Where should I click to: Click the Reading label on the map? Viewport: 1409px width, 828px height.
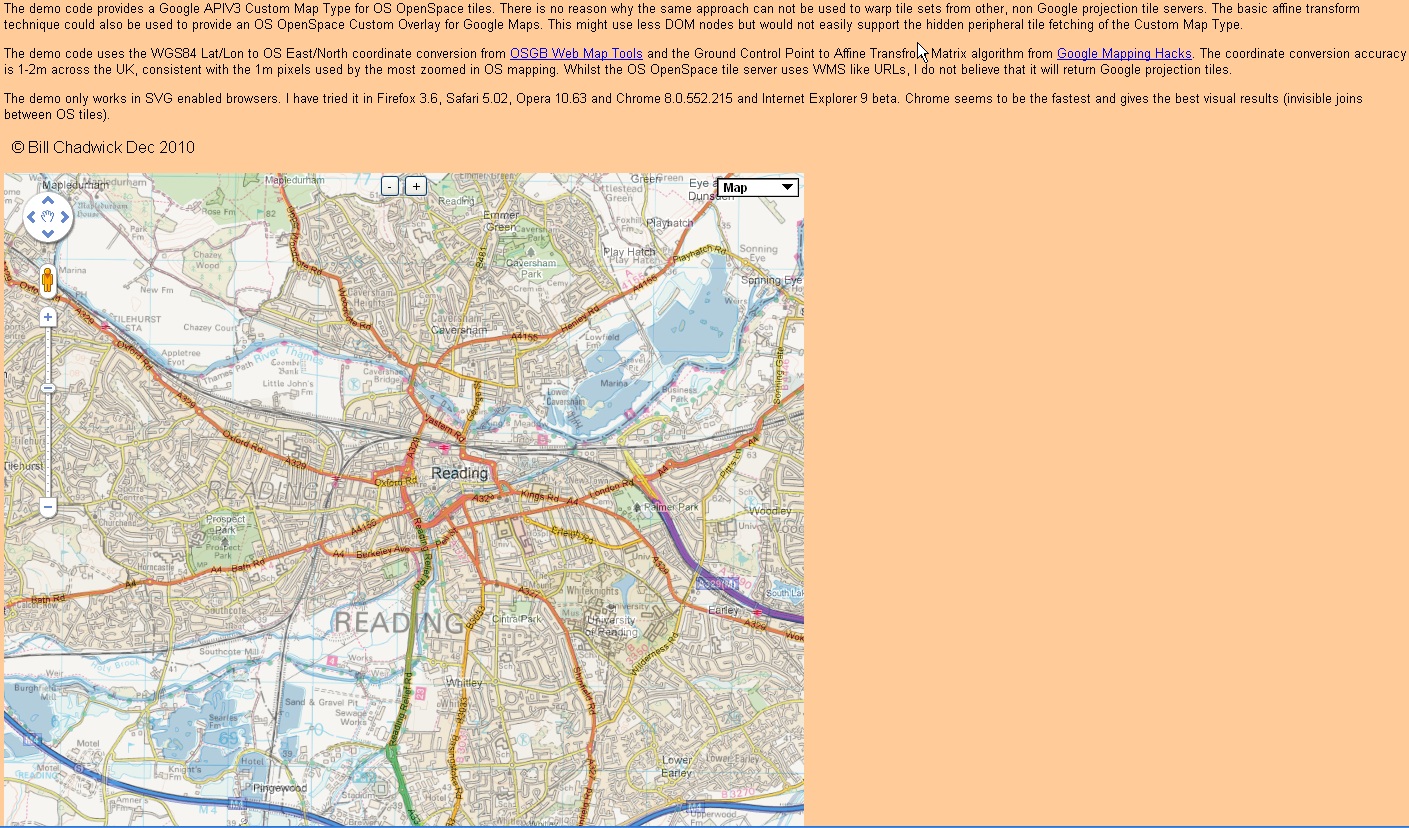click(460, 472)
